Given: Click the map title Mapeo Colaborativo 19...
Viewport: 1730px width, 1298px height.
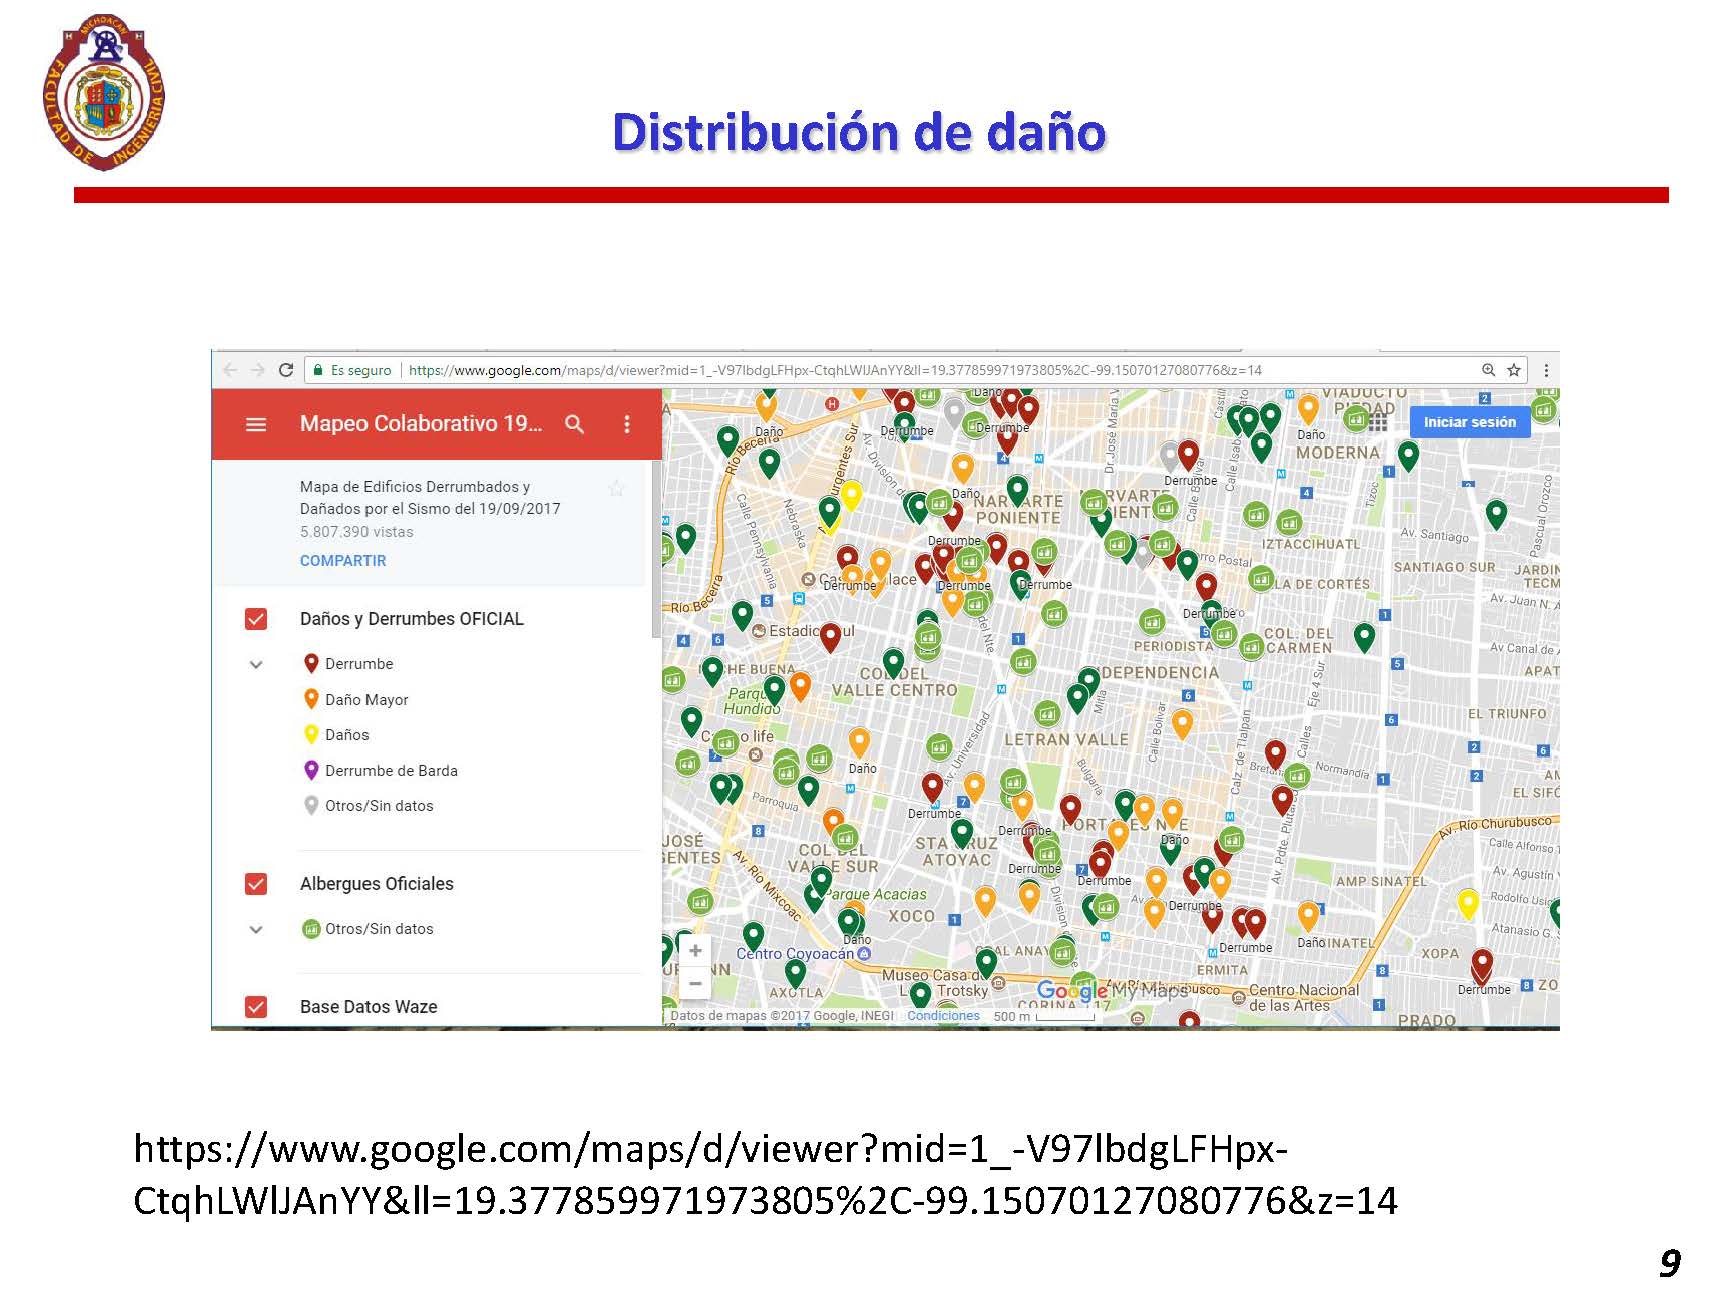Looking at the screenshot, I should click(x=421, y=424).
